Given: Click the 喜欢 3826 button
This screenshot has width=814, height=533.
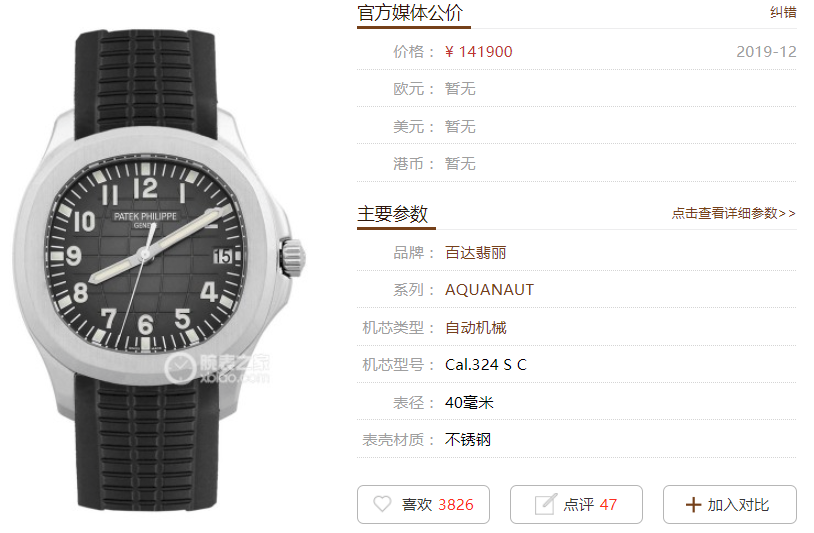Looking at the screenshot, I should (423, 504).
